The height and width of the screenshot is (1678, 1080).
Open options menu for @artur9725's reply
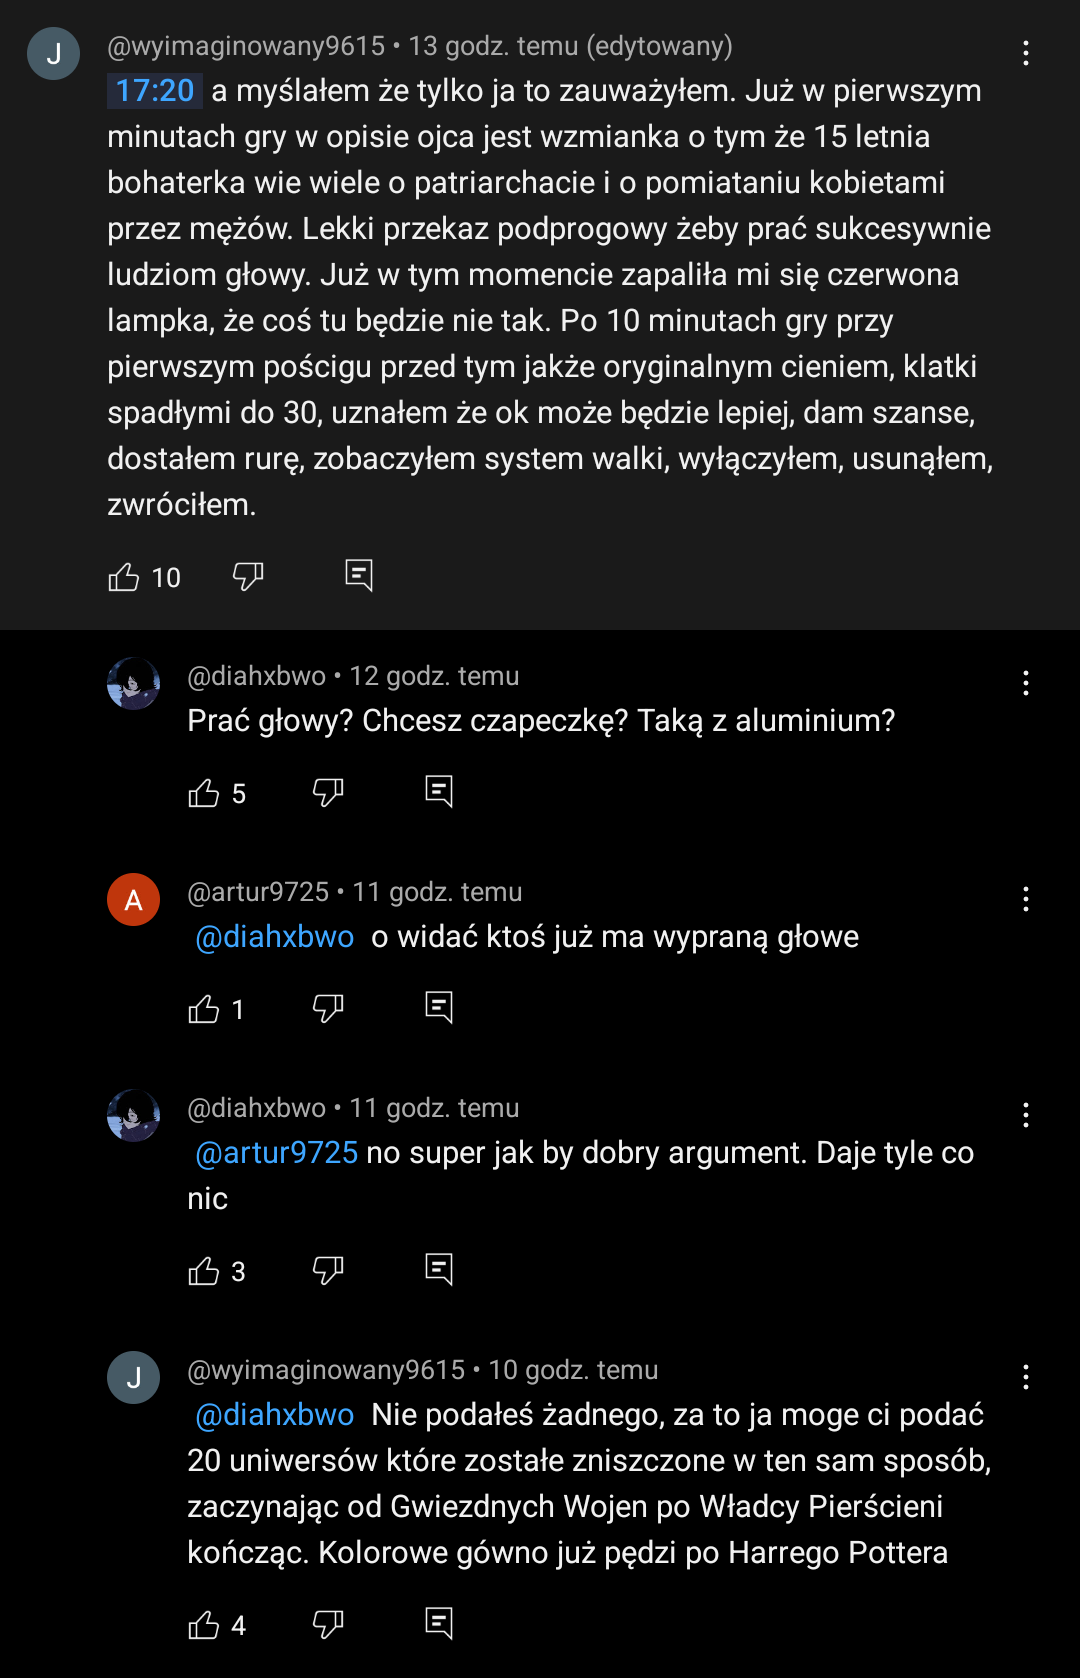1026,899
